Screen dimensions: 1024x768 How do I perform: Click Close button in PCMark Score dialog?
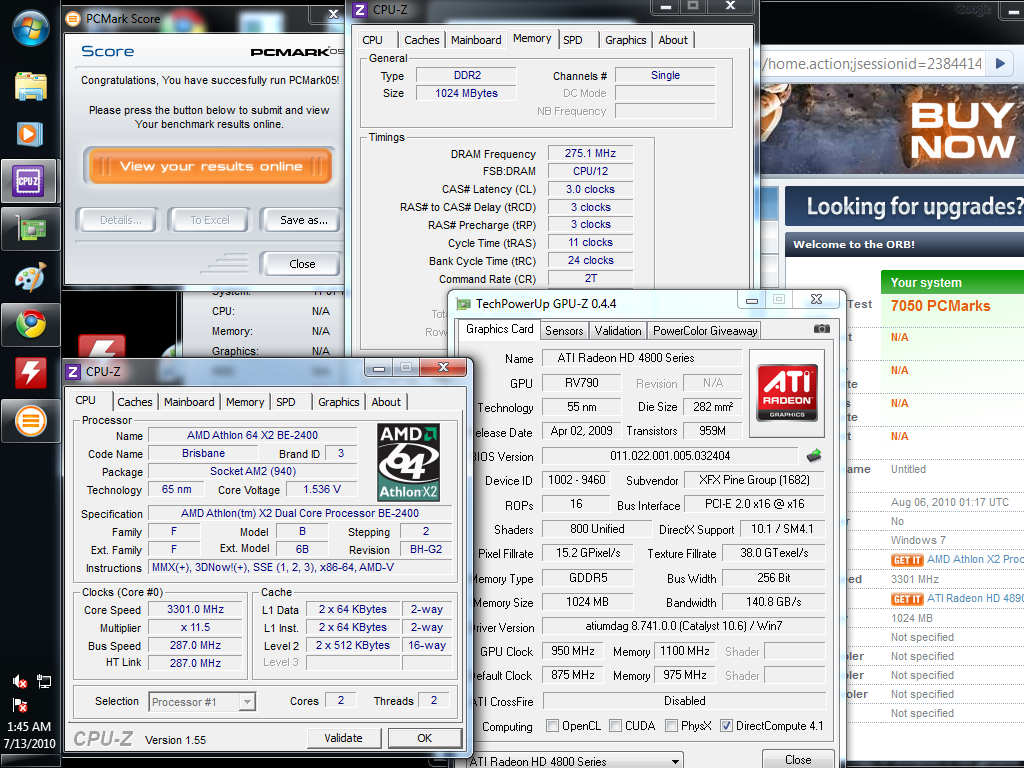pyautogui.click(x=302, y=264)
